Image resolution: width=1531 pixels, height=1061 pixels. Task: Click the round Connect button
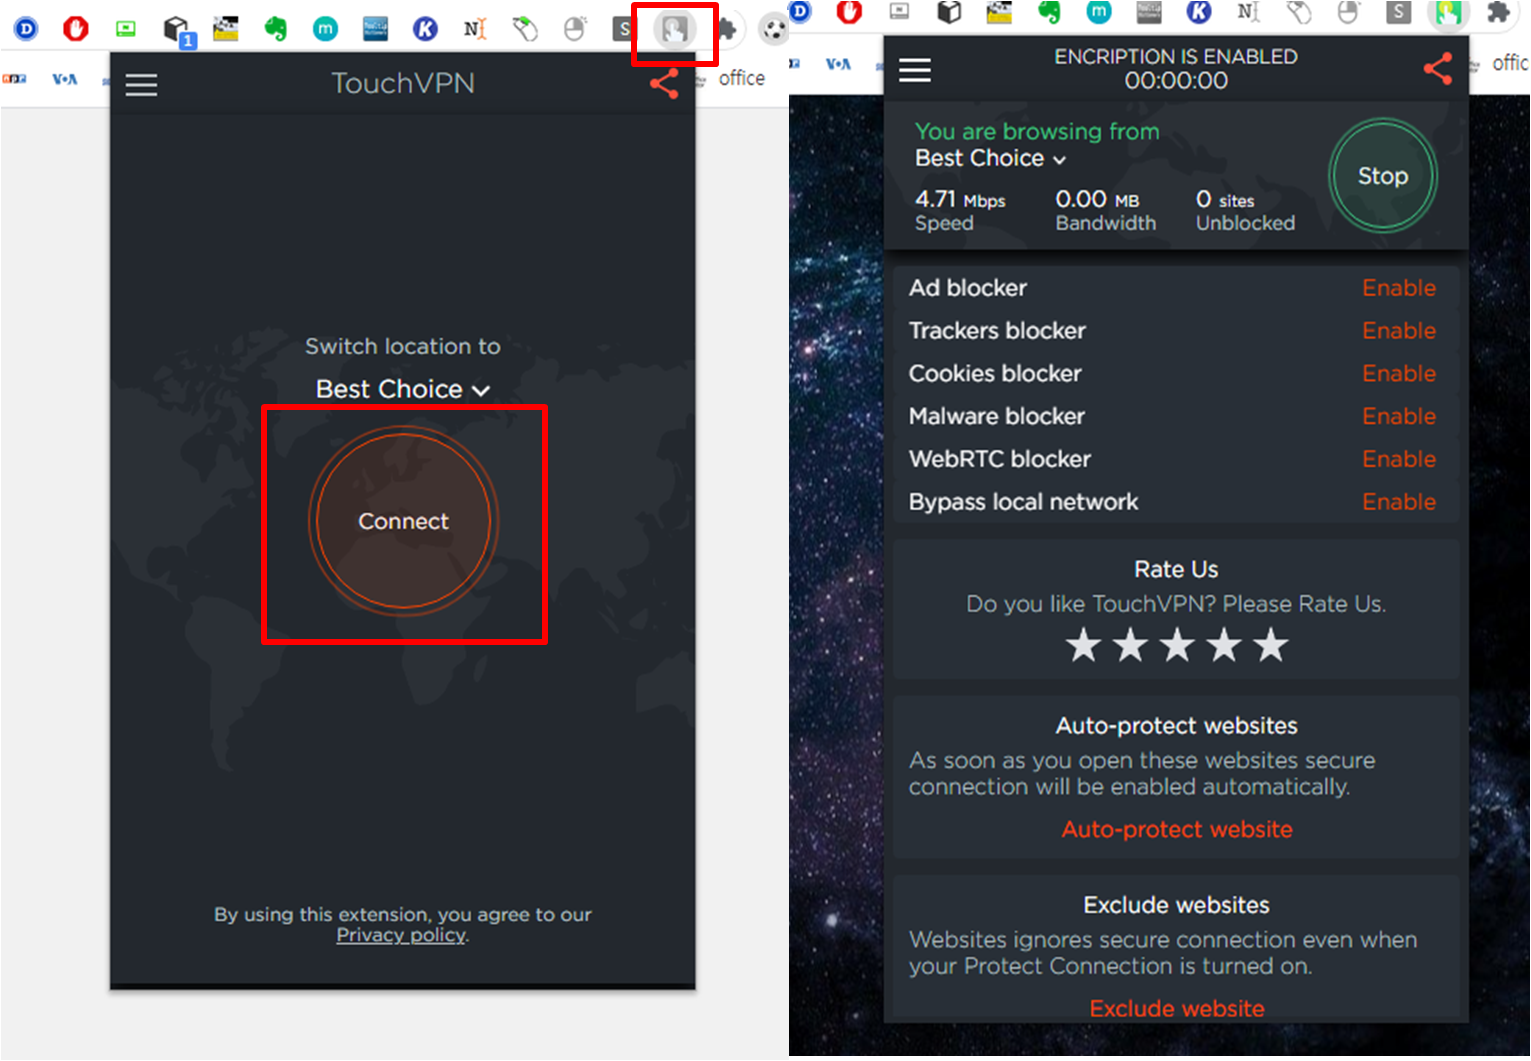pyautogui.click(x=404, y=521)
